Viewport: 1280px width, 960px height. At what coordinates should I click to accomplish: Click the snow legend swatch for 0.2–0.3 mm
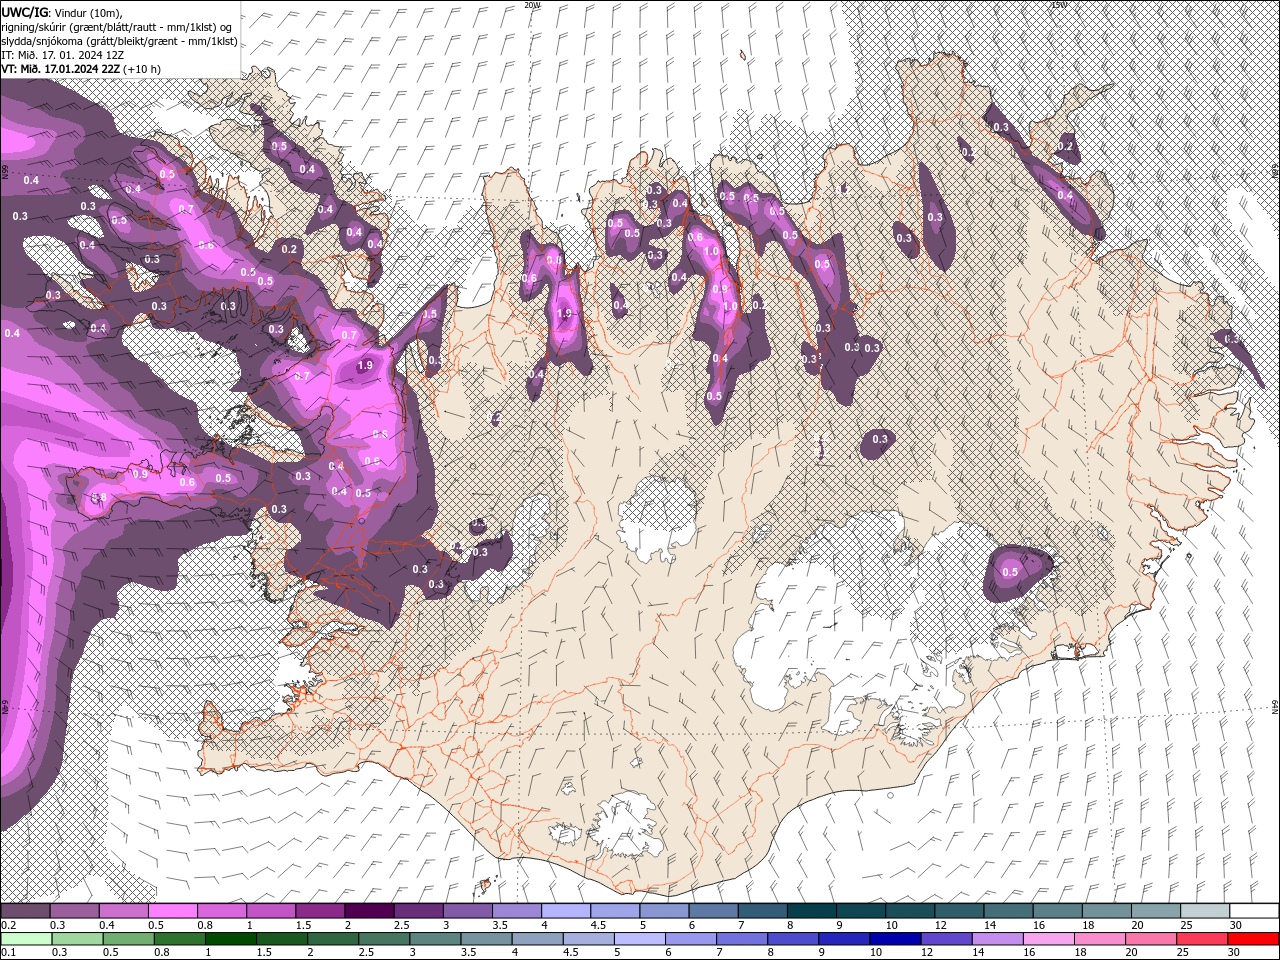[x=25, y=911]
